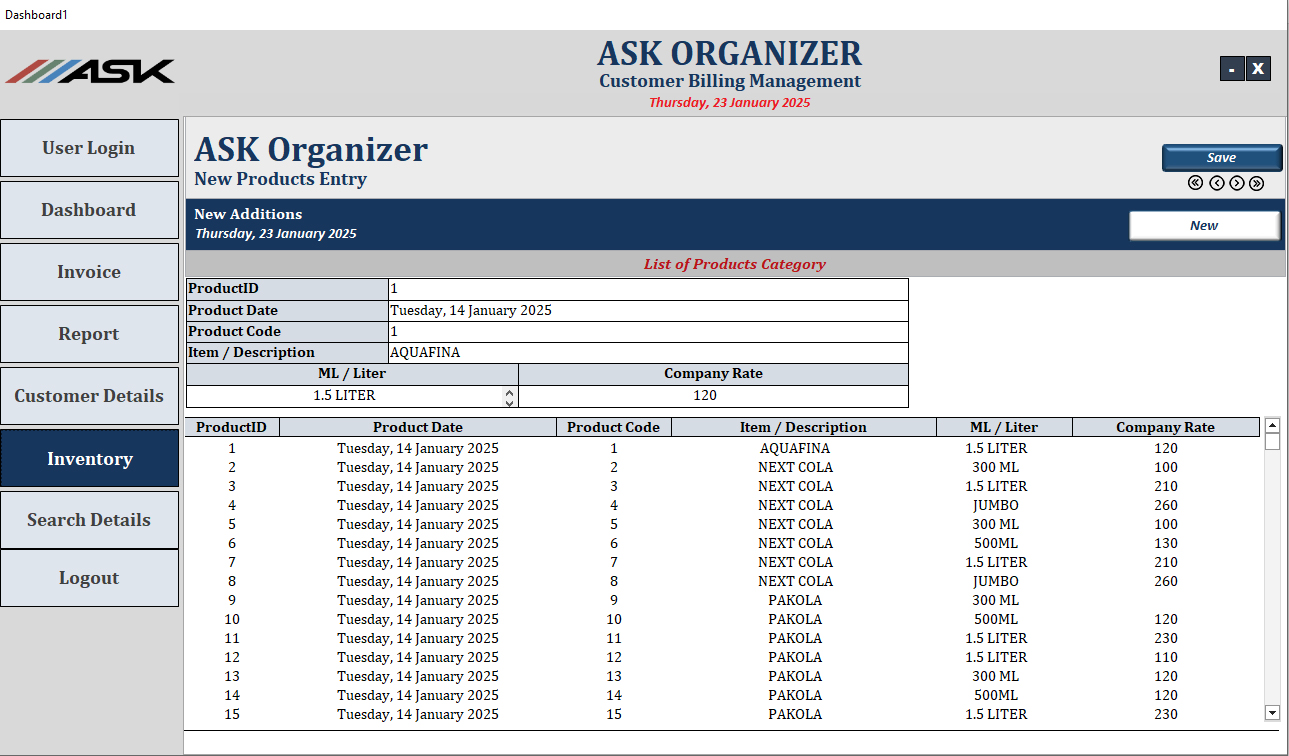Select the PAKOLA row with ProductID 12
This screenshot has width=1289, height=756.
click(x=722, y=658)
